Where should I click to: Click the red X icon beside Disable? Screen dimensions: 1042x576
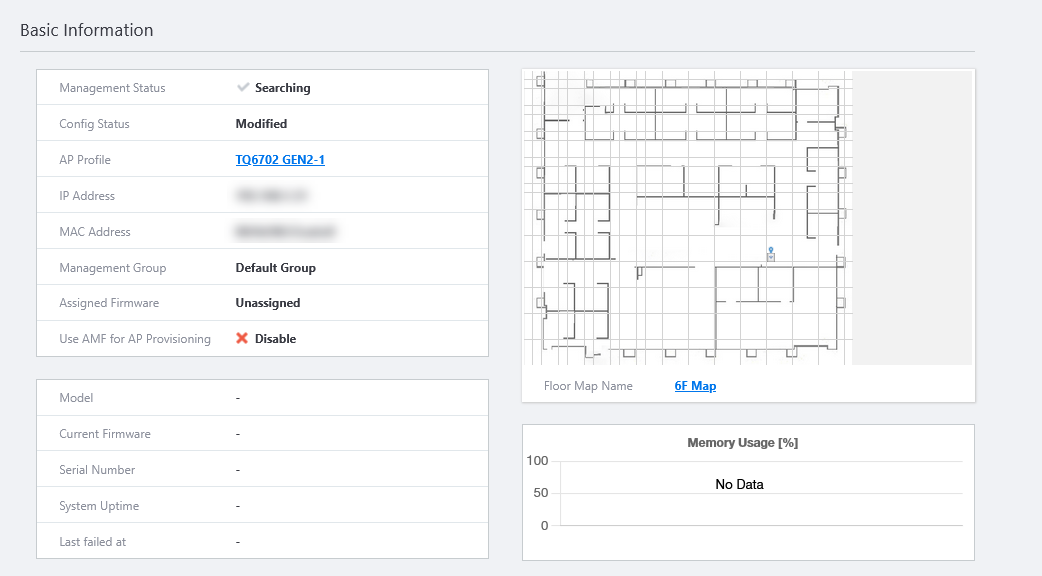pos(242,339)
